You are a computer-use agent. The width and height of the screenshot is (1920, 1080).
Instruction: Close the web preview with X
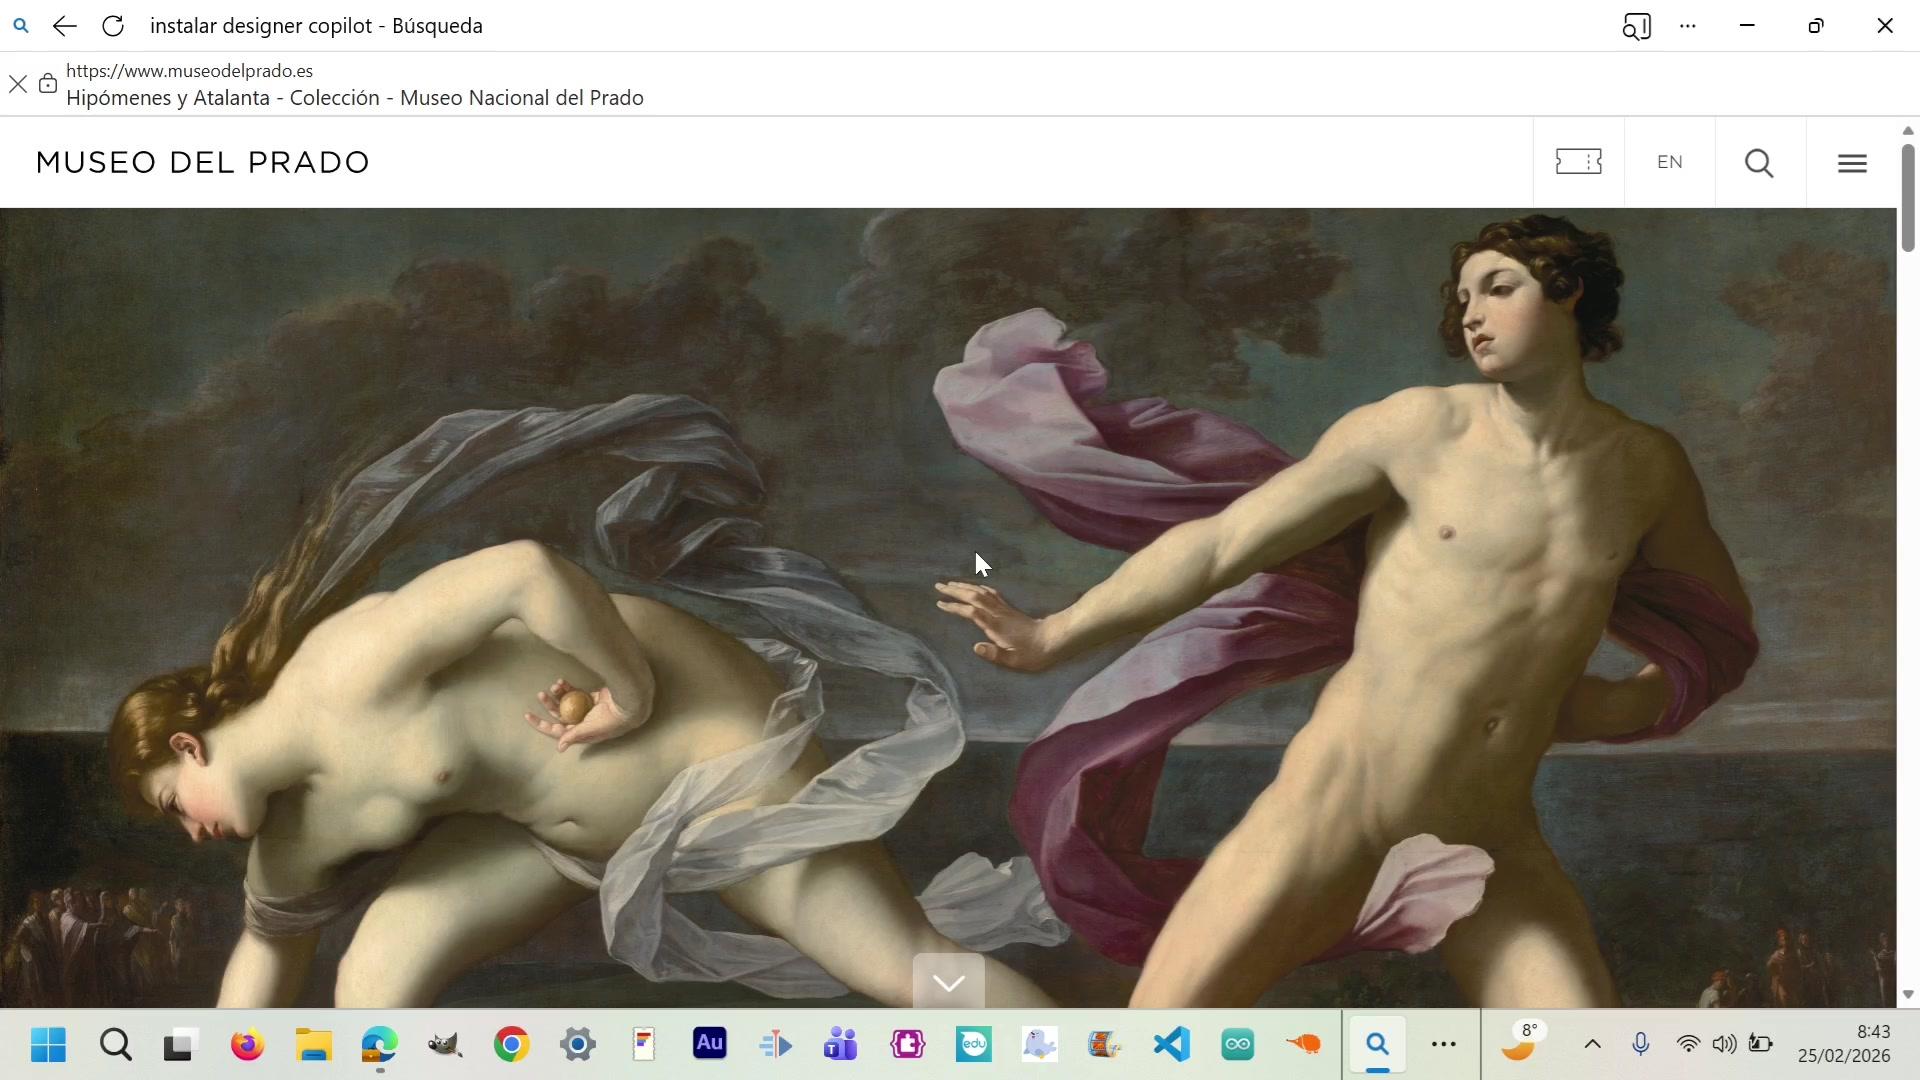click(18, 84)
